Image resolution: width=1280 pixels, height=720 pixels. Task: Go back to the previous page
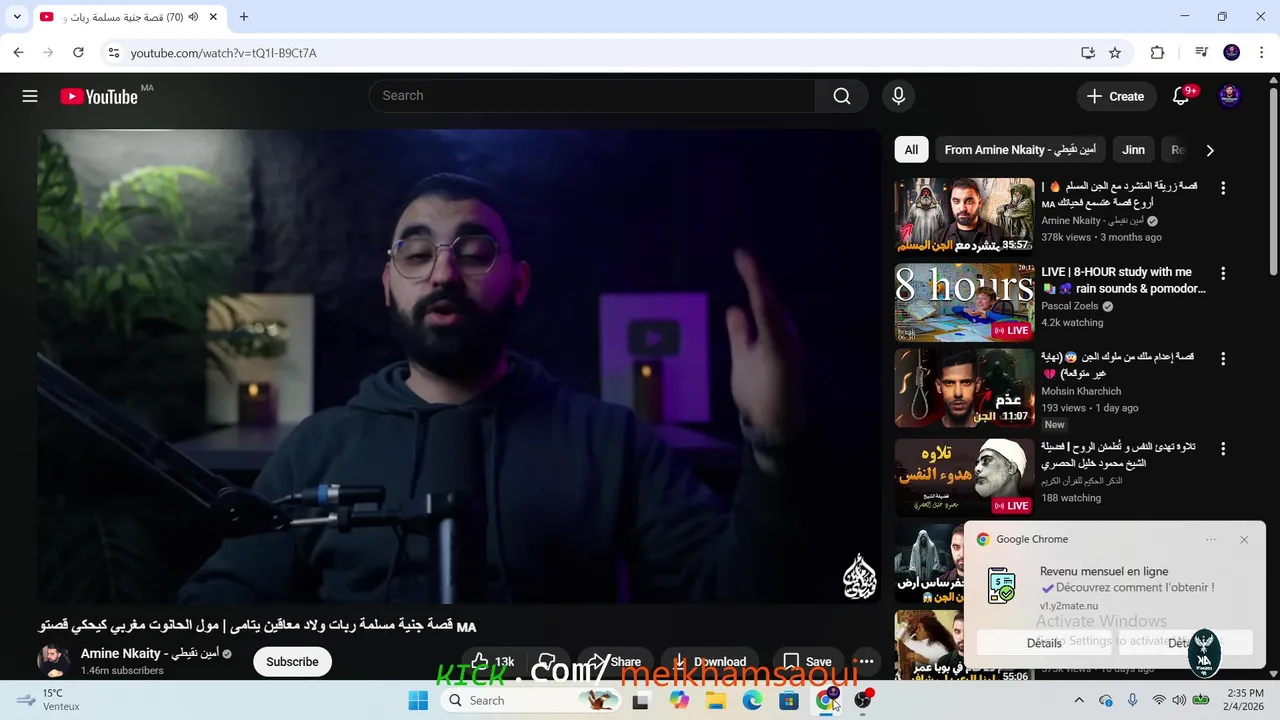pyautogui.click(x=18, y=52)
